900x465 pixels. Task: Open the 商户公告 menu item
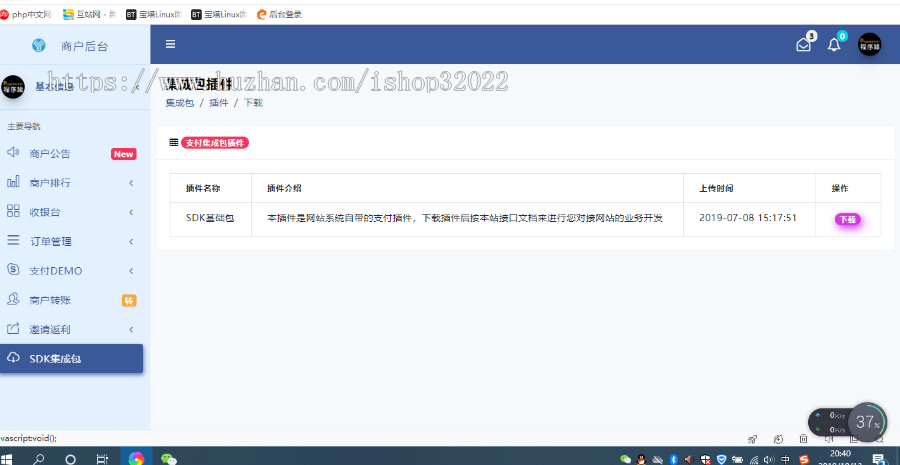(72, 153)
